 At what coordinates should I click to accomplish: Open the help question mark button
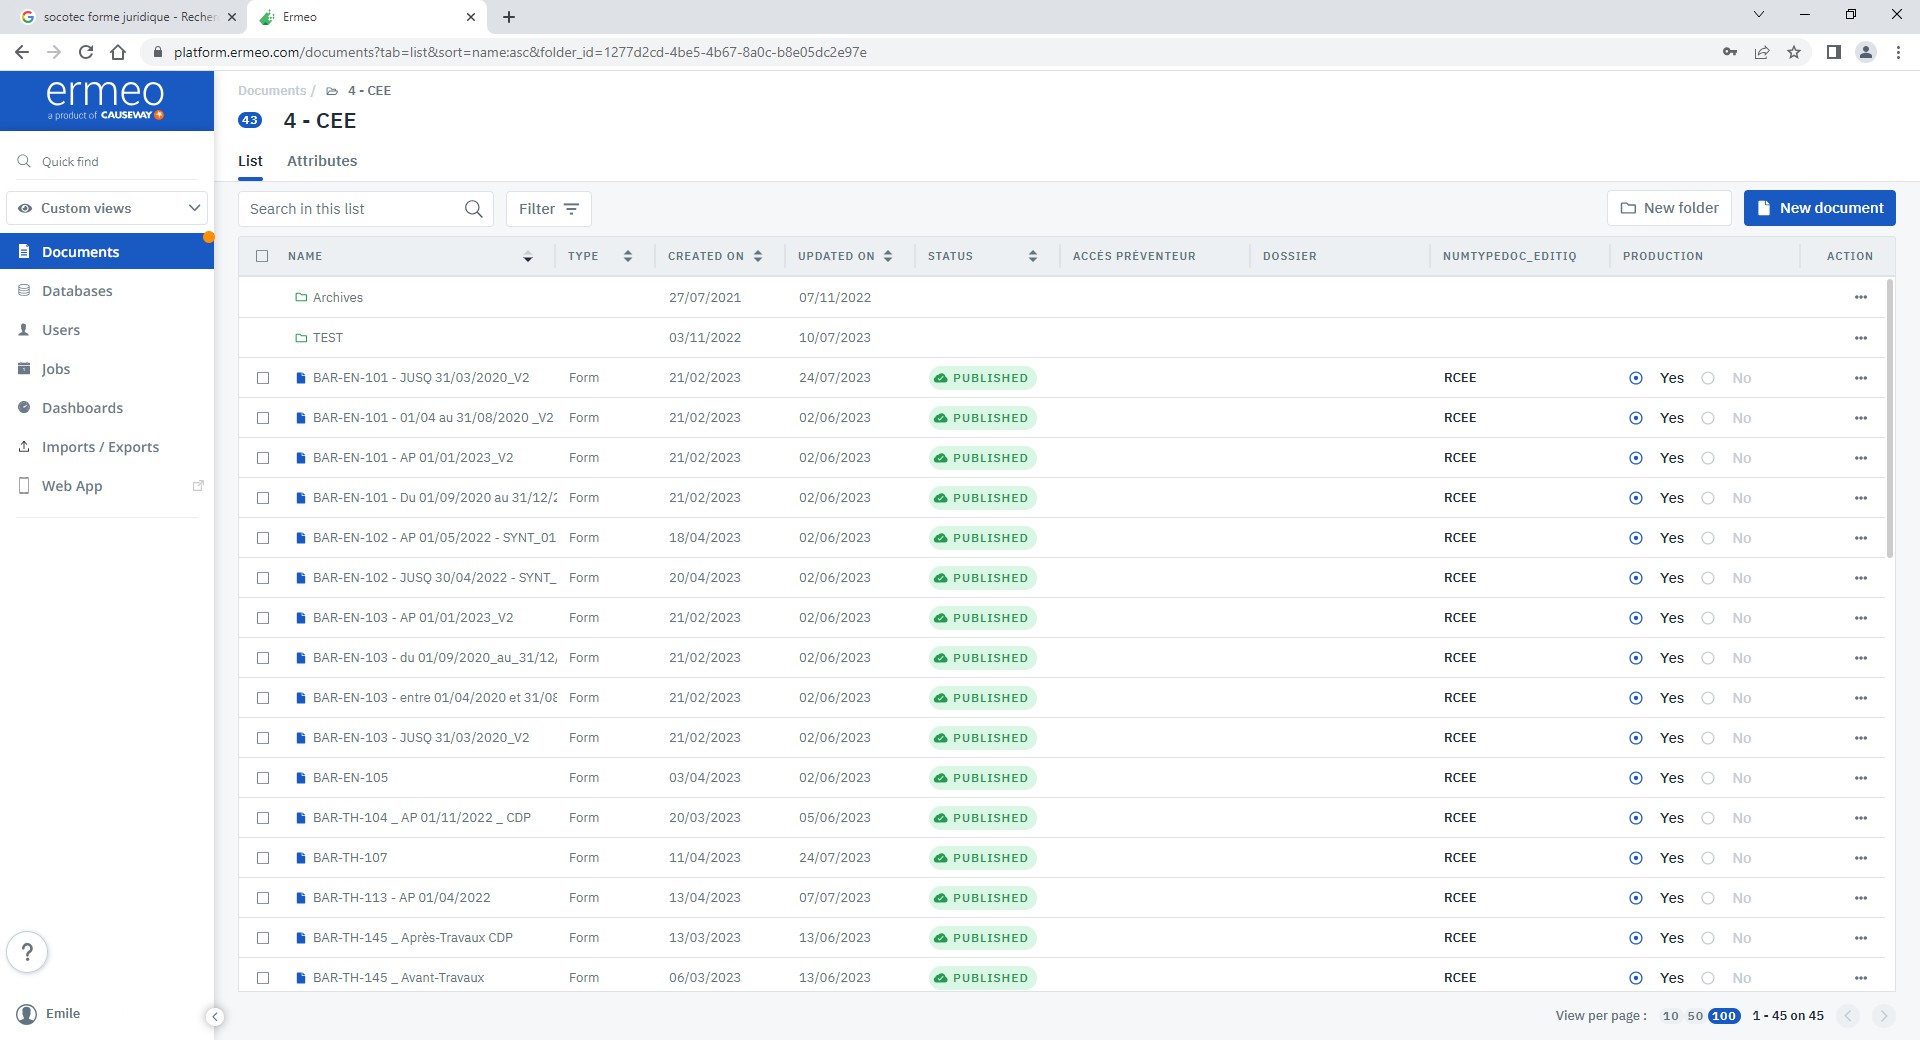tap(28, 952)
